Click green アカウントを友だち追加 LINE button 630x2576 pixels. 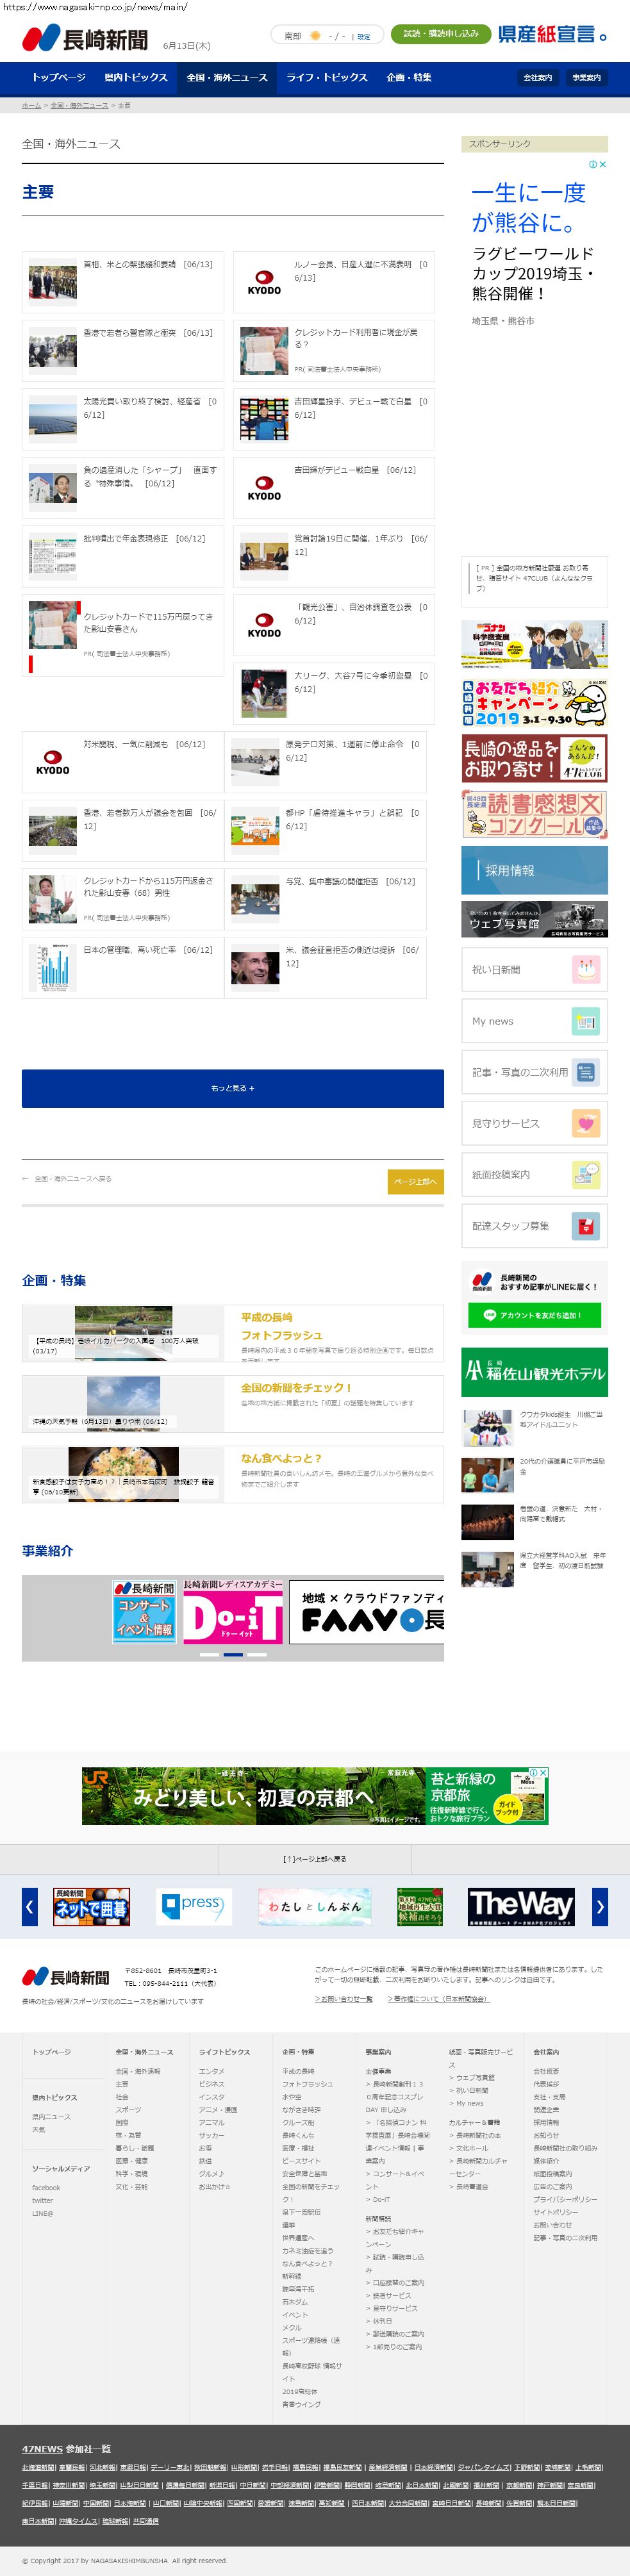coord(534,1315)
